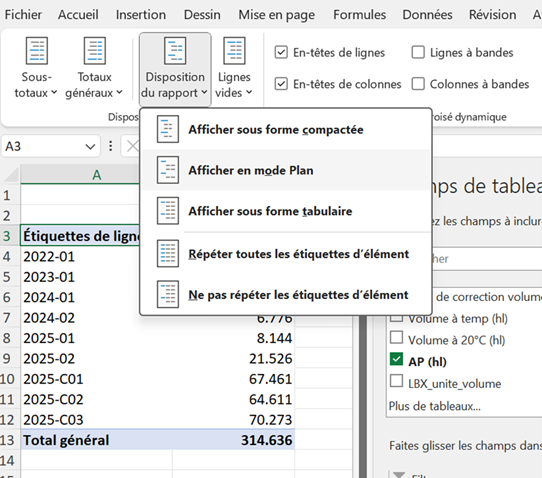Select Ne pas répéter les étiquettes d'élément
This screenshot has width=542, height=478.
coord(298,295)
